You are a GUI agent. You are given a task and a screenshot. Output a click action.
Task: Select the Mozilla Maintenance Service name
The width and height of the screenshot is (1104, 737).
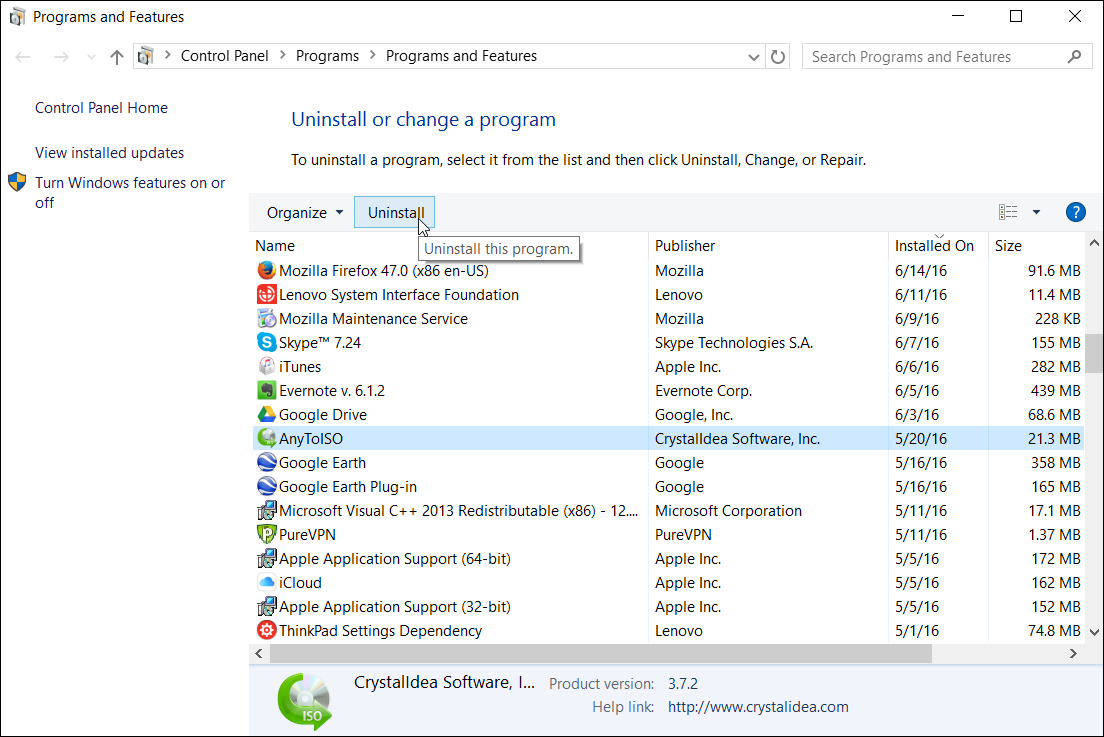pos(373,319)
